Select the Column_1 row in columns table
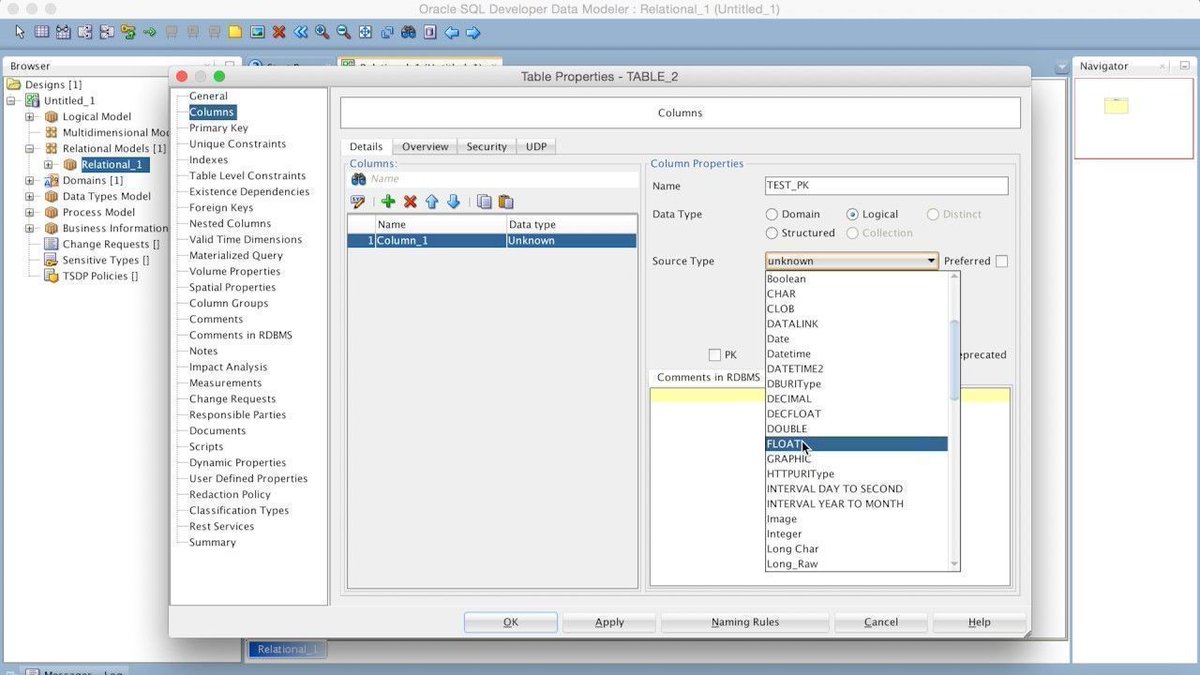This screenshot has height=675, width=1200. click(x=492, y=241)
